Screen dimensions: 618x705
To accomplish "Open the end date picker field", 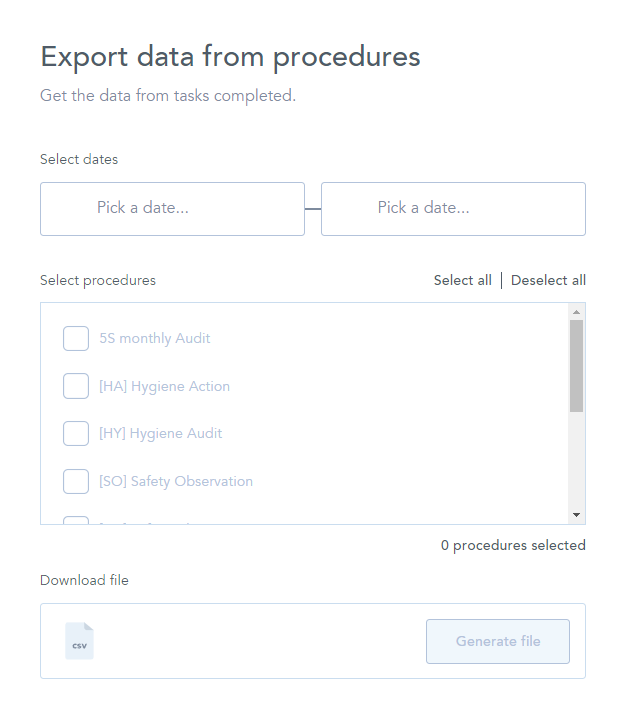I will point(453,208).
